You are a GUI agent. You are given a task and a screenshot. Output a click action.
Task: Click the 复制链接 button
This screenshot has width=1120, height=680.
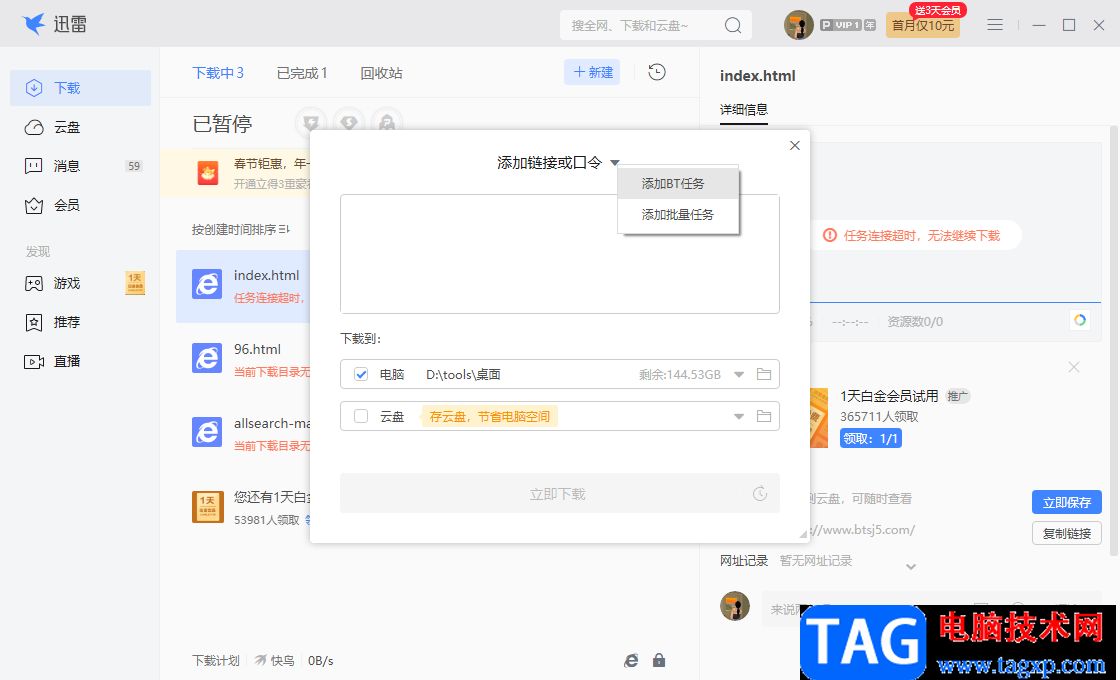(1066, 534)
